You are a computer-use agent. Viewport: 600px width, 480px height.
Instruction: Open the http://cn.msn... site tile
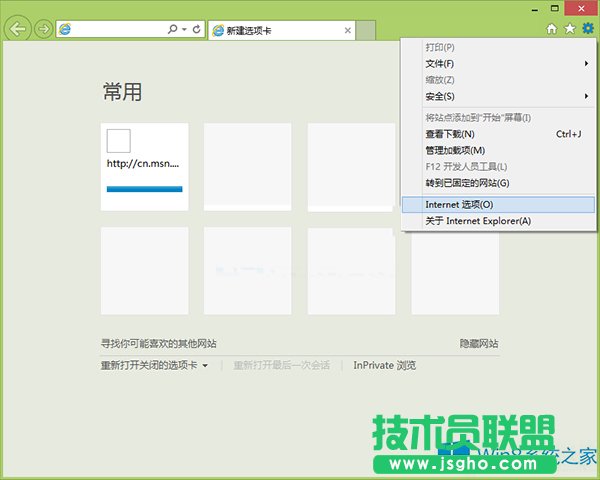(x=144, y=166)
